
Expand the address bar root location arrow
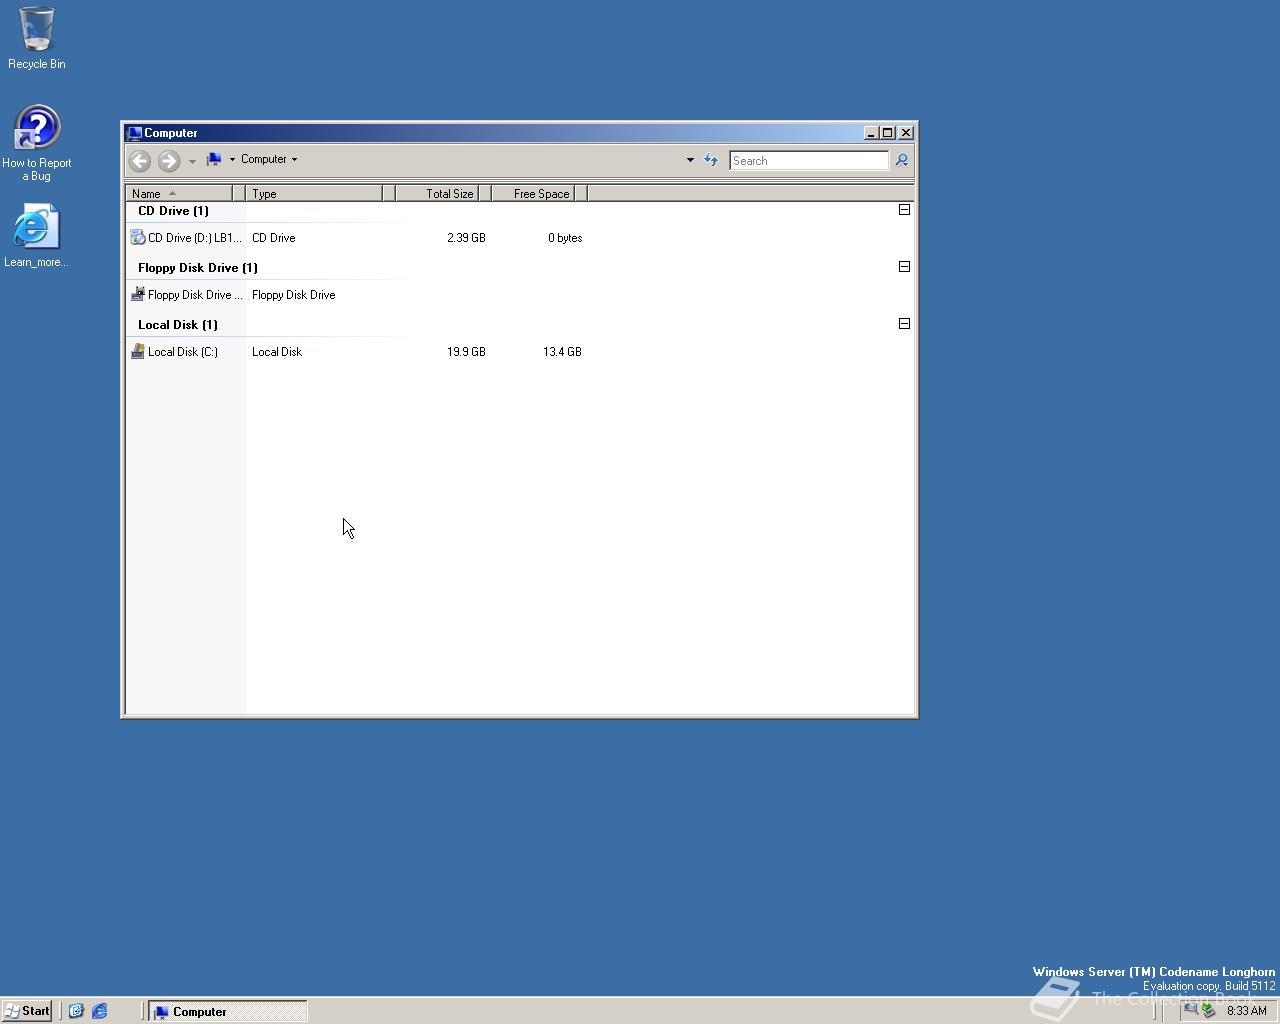click(x=232, y=159)
